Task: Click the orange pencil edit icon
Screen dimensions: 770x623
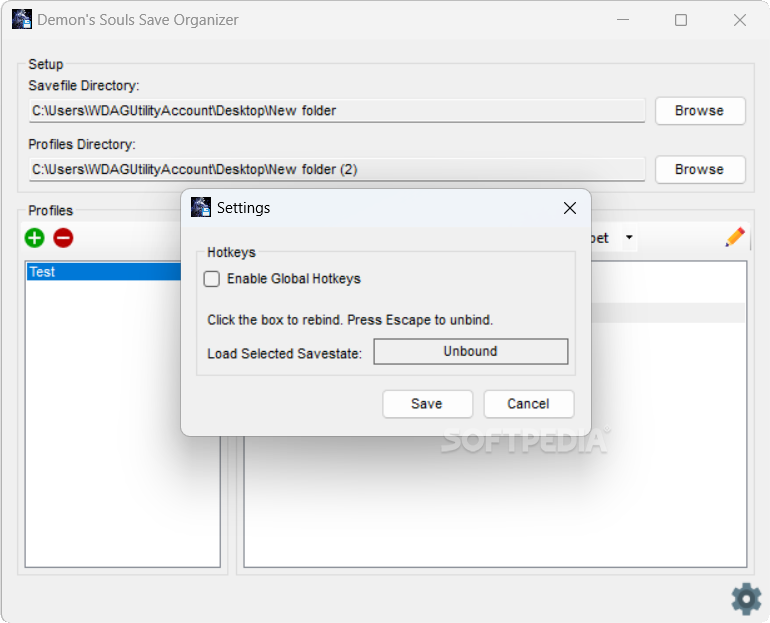Action: click(x=735, y=237)
